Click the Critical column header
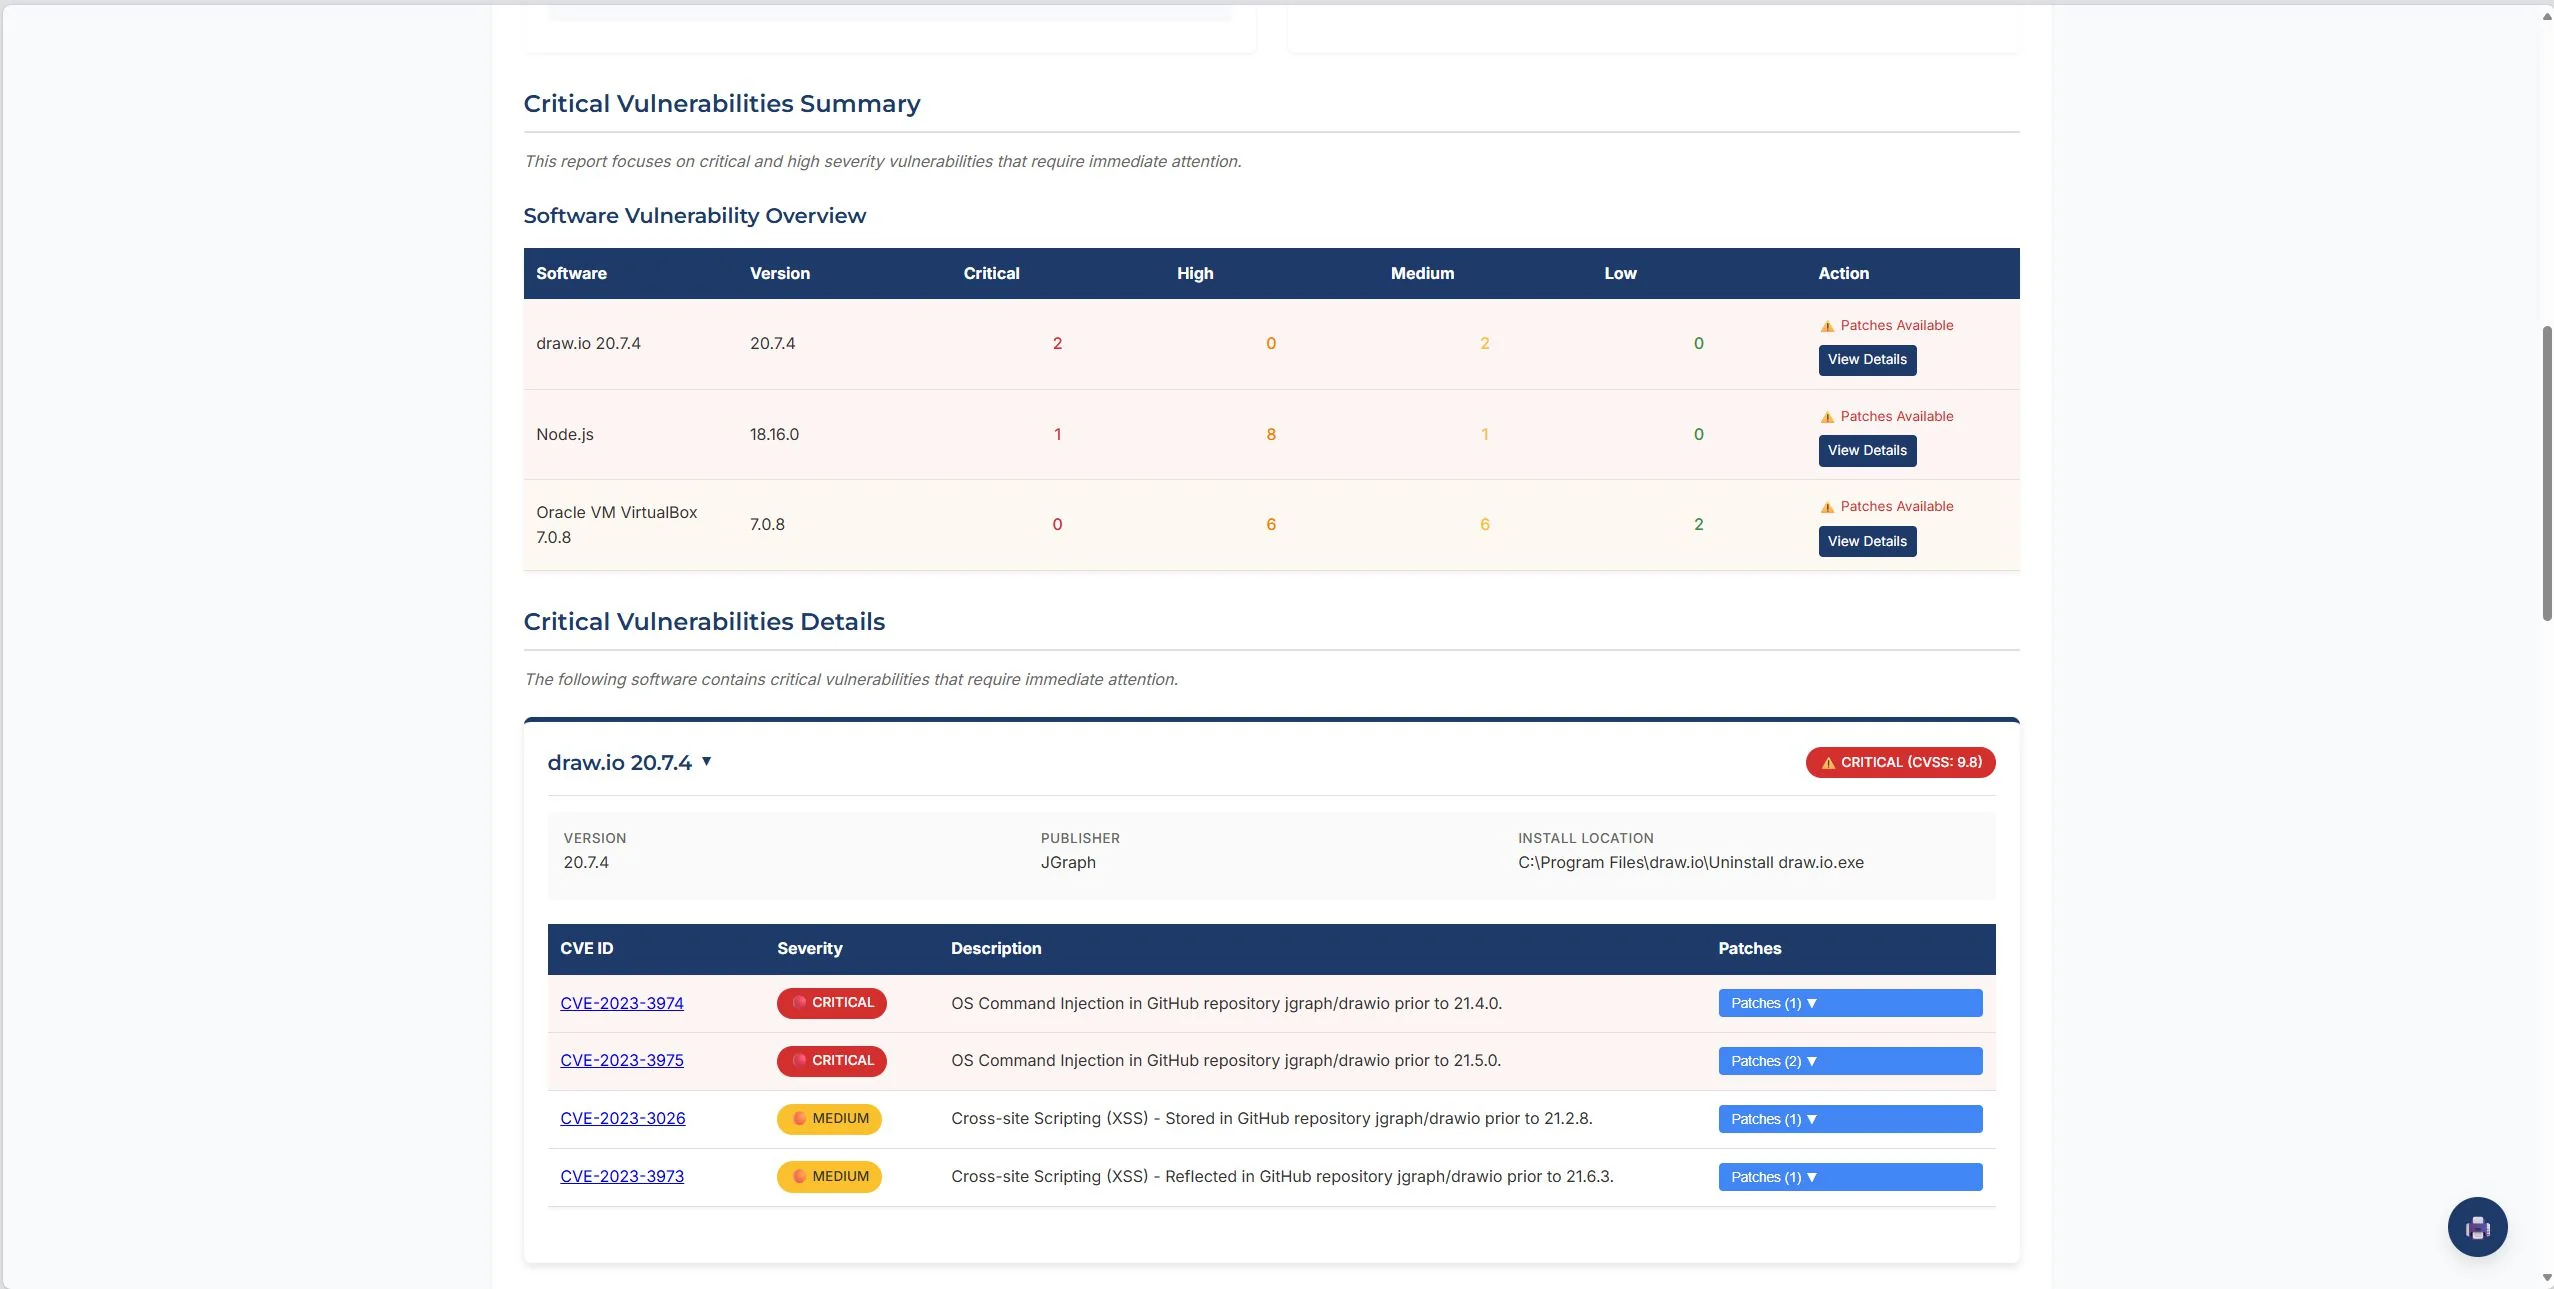Viewport: 2554px width, 1289px height. click(x=991, y=273)
